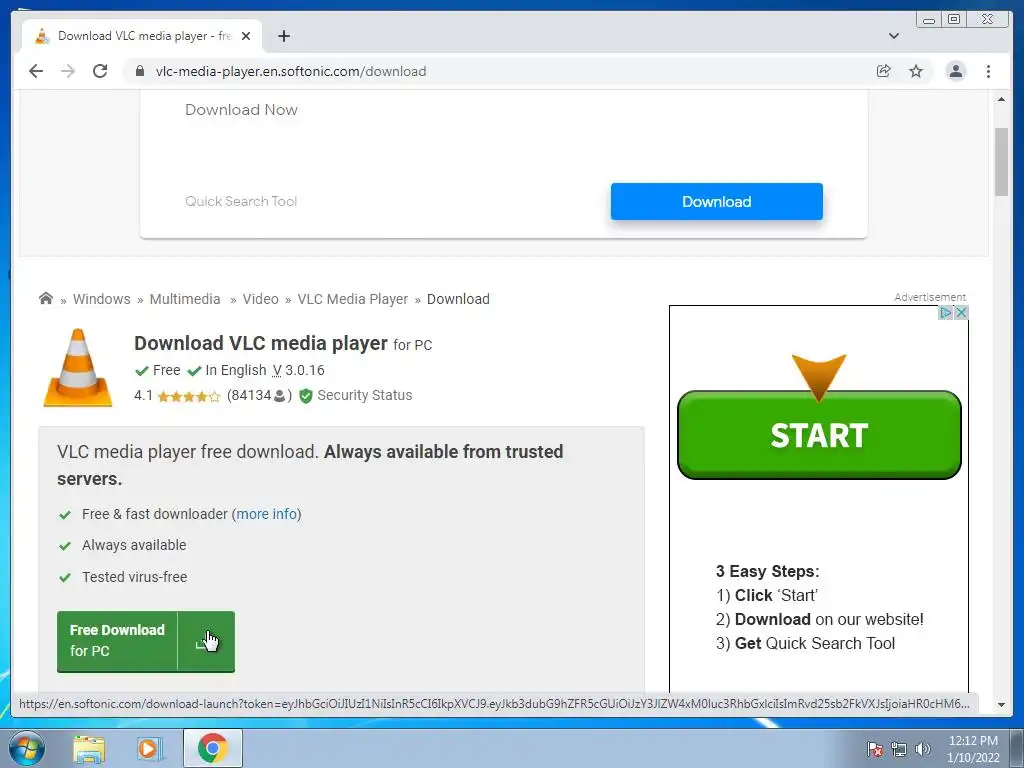This screenshot has height=768, width=1024.
Task: Expand the tab search dropdown arrow
Action: point(894,36)
